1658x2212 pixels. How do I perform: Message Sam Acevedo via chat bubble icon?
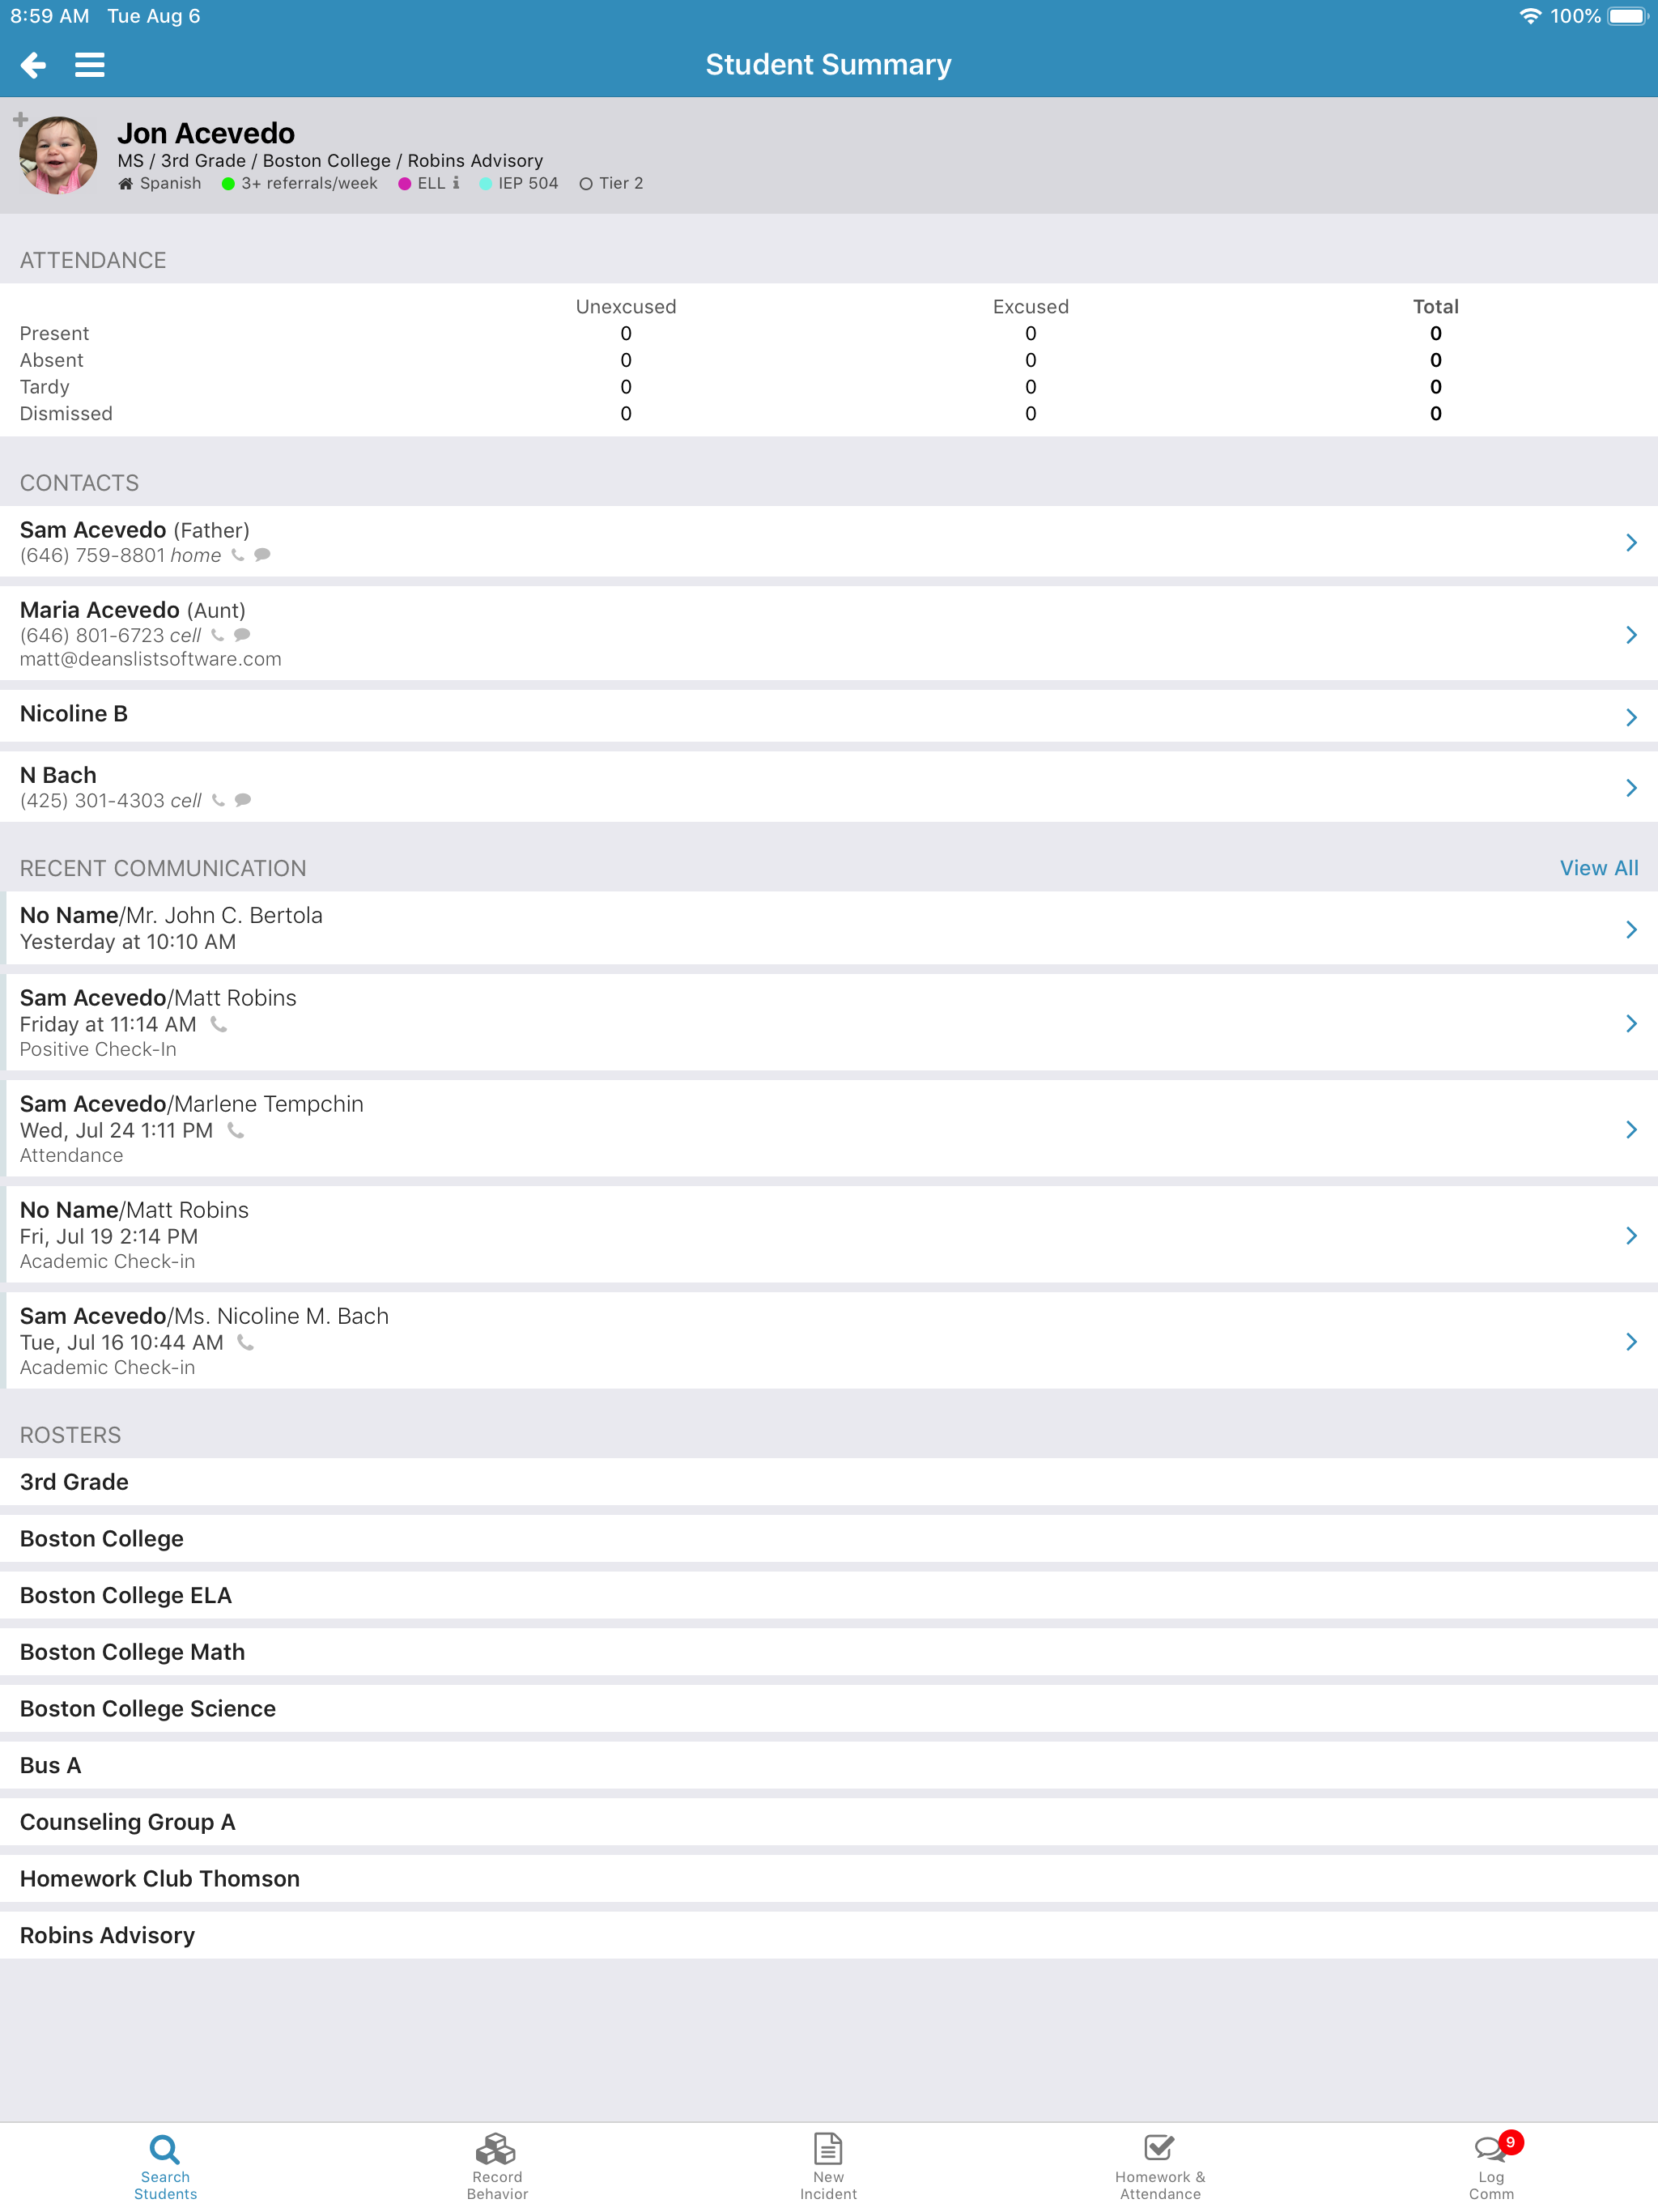(262, 555)
